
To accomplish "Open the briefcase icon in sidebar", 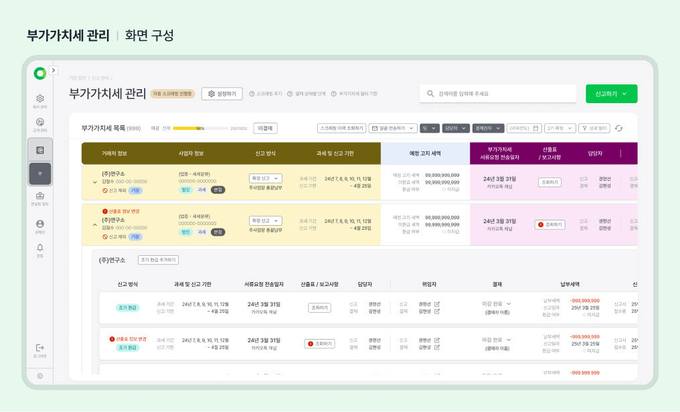I will (x=40, y=196).
